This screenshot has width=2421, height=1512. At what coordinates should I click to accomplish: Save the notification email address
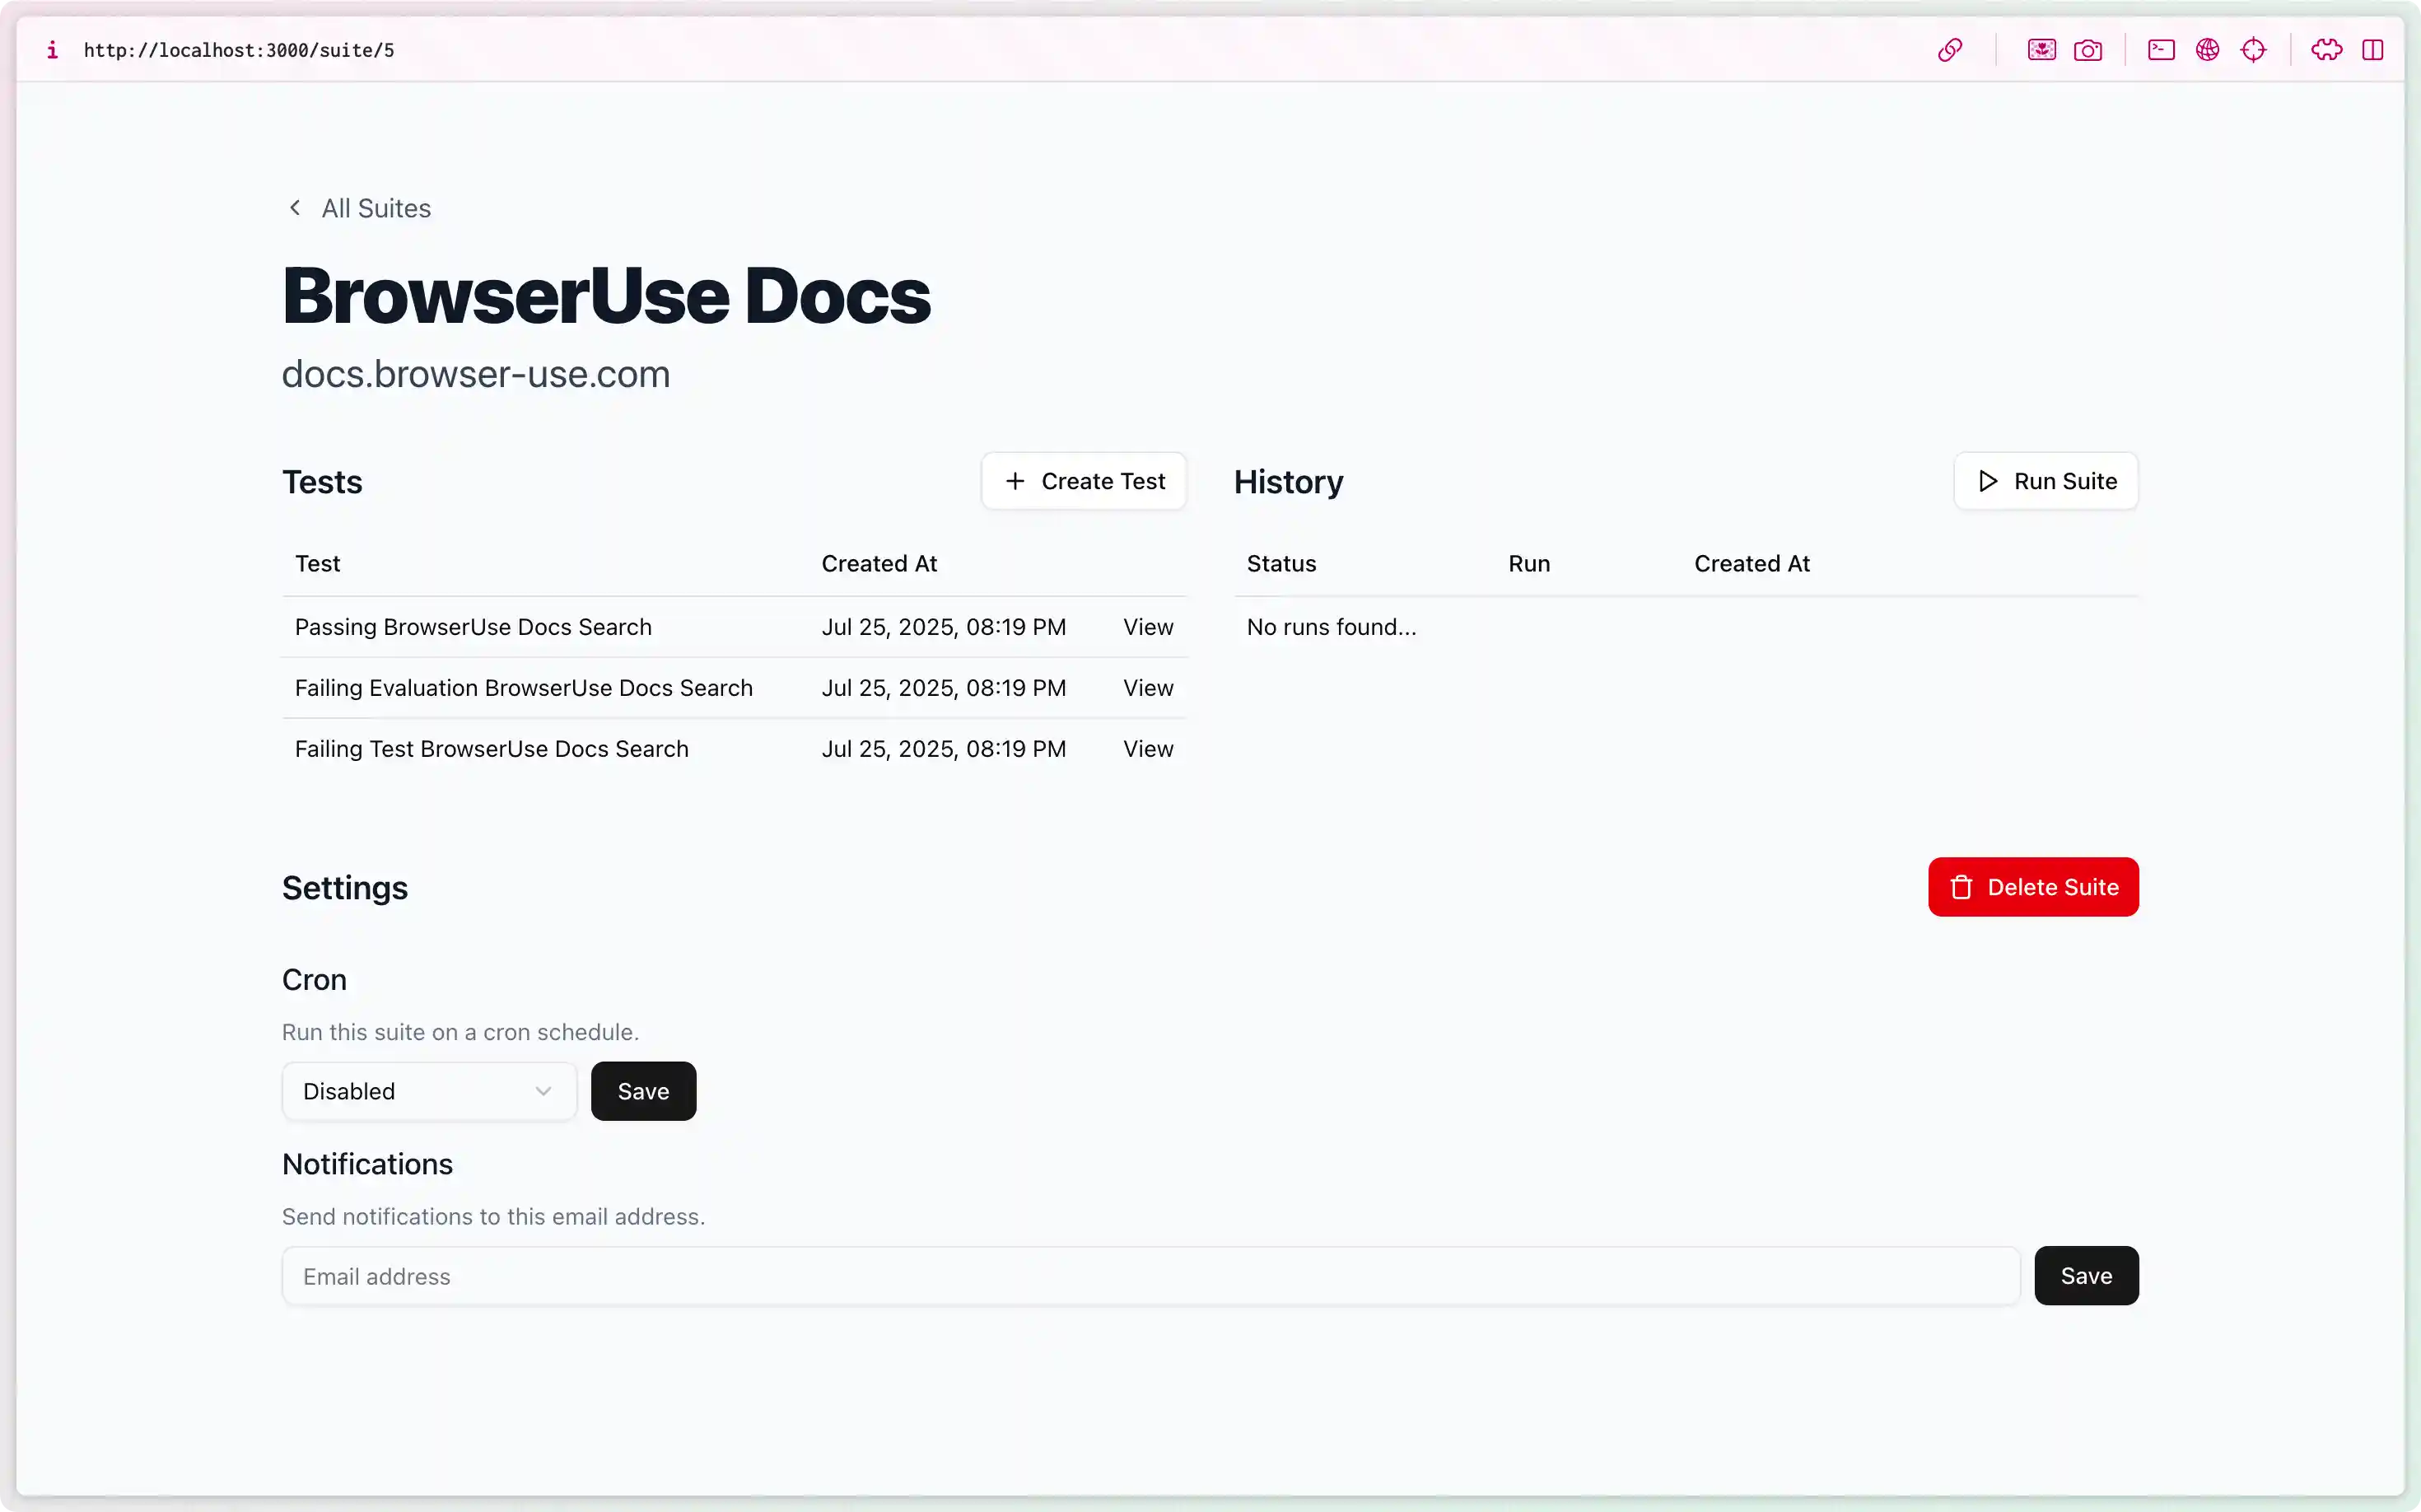(2086, 1276)
